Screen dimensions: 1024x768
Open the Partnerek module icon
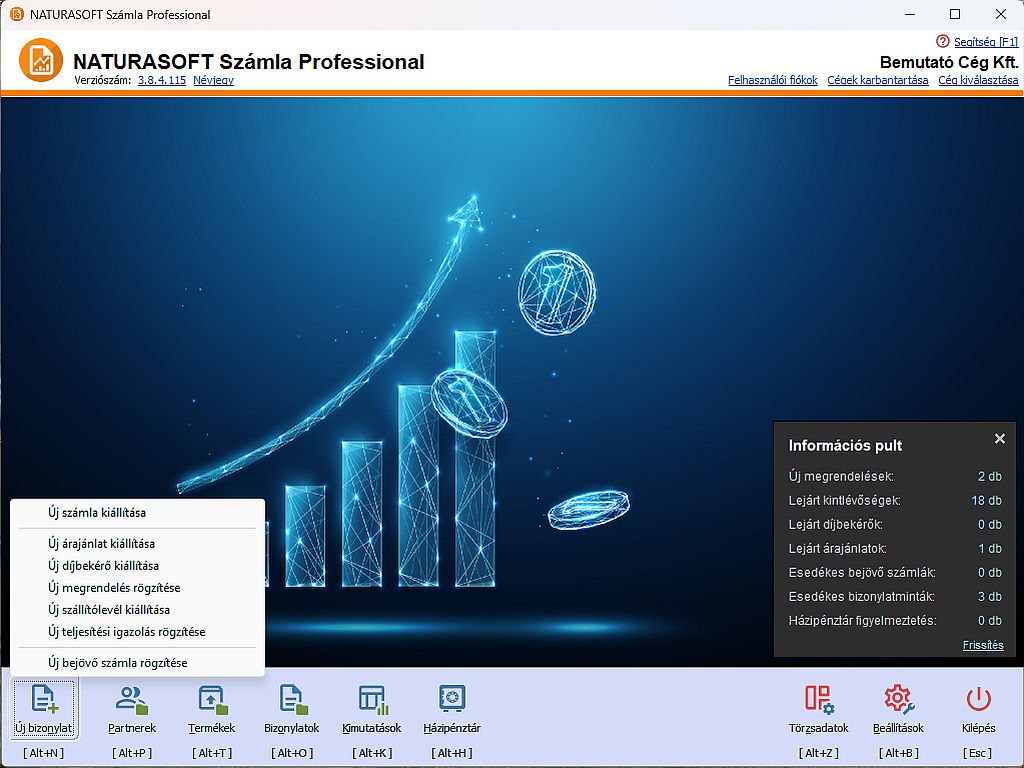132,699
